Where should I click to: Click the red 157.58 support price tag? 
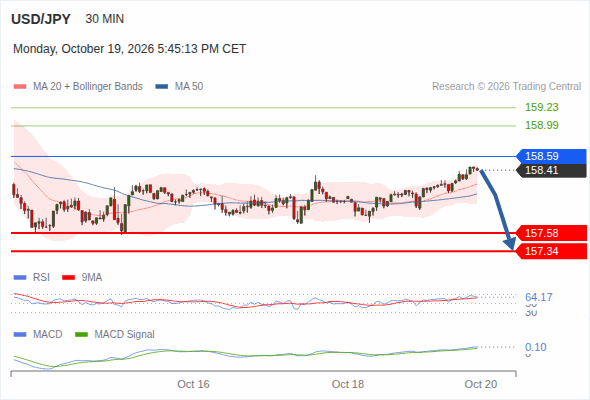tap(551, 233)
